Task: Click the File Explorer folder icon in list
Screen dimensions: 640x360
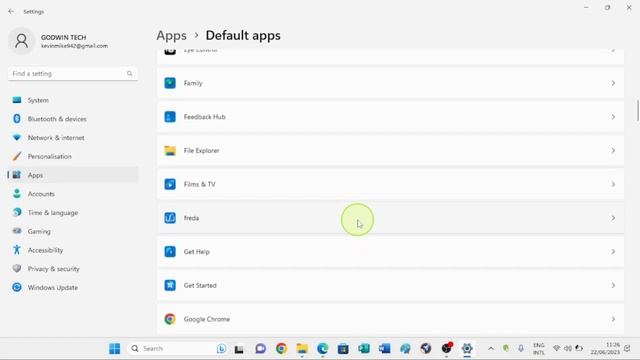Action: click(x=170, y=151)
